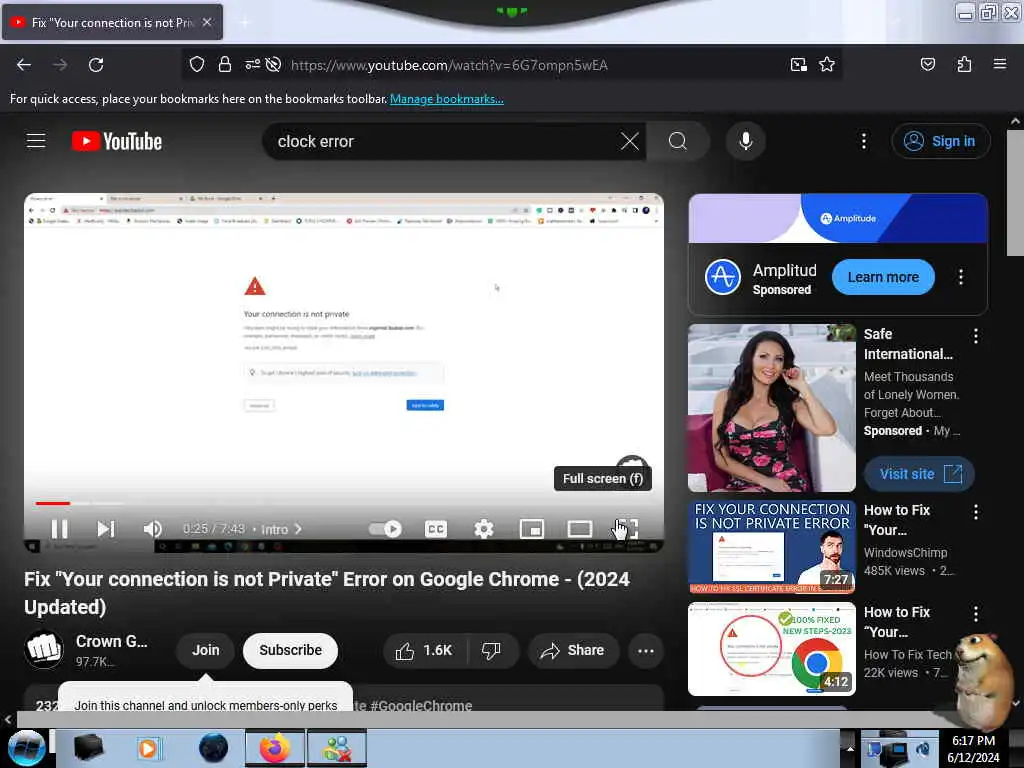This screenshot has height=768, width=1024.
Task: Expand the Intro chapter chevron
Action: pyautogui.click(x=298, y=529)
